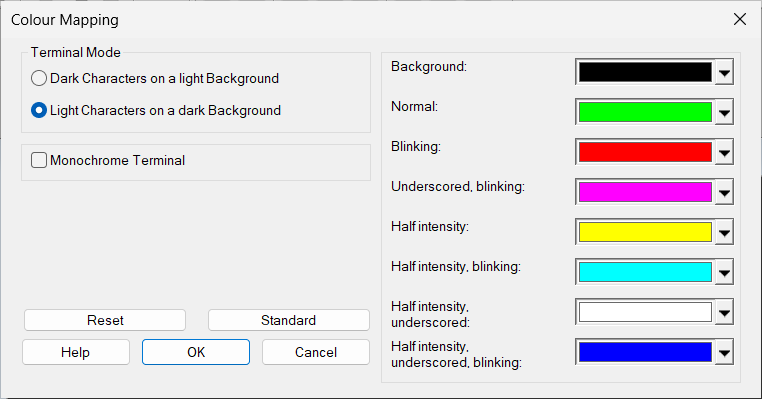The width and height of the screenshot is (762, 399).
Task: Expand the Normal colour dropdown arrow
Action: [x=724, y=112]
